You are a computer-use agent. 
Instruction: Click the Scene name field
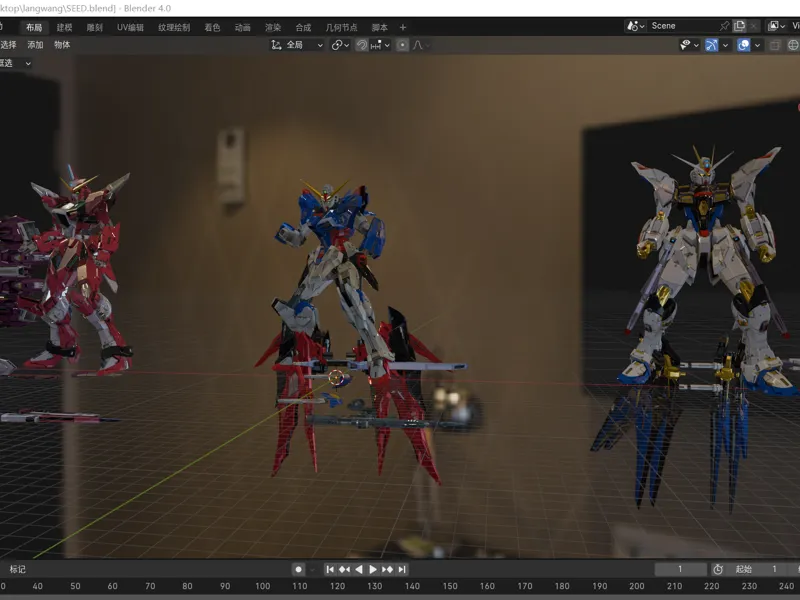(x=682, y=26)
